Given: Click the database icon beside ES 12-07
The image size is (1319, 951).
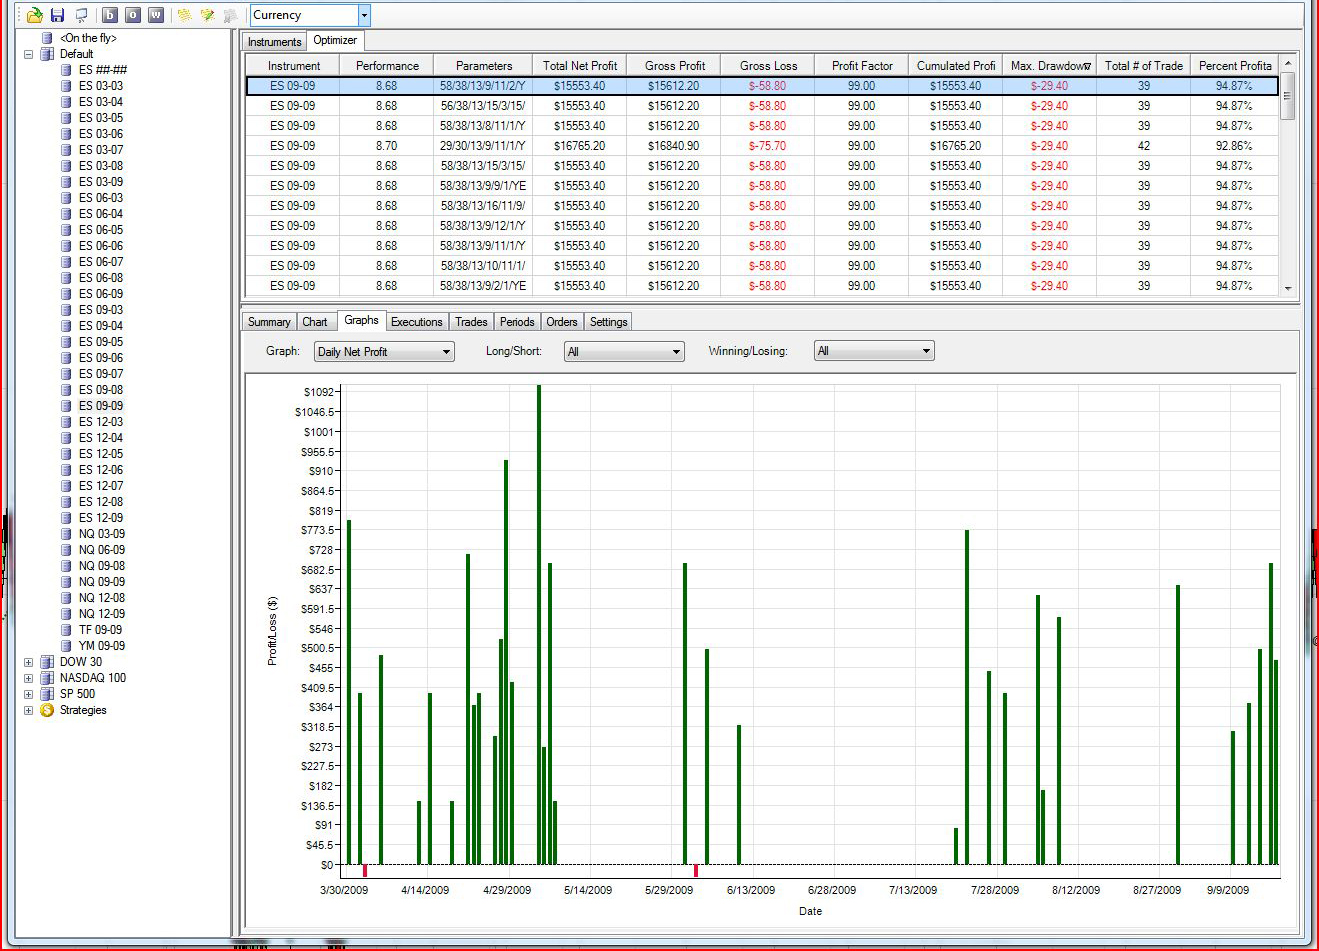Looking at the screenshot, I should 67,486.
